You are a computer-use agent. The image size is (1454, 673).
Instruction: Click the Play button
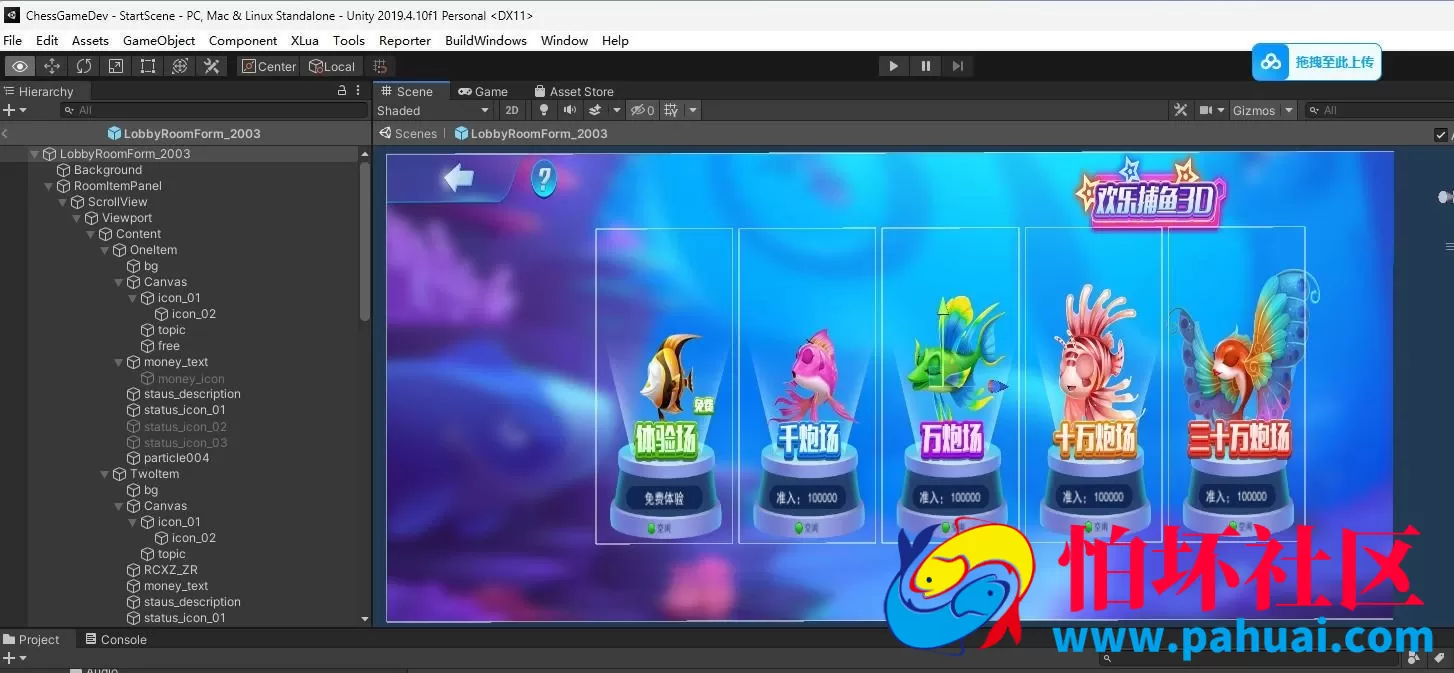(893, 66)
